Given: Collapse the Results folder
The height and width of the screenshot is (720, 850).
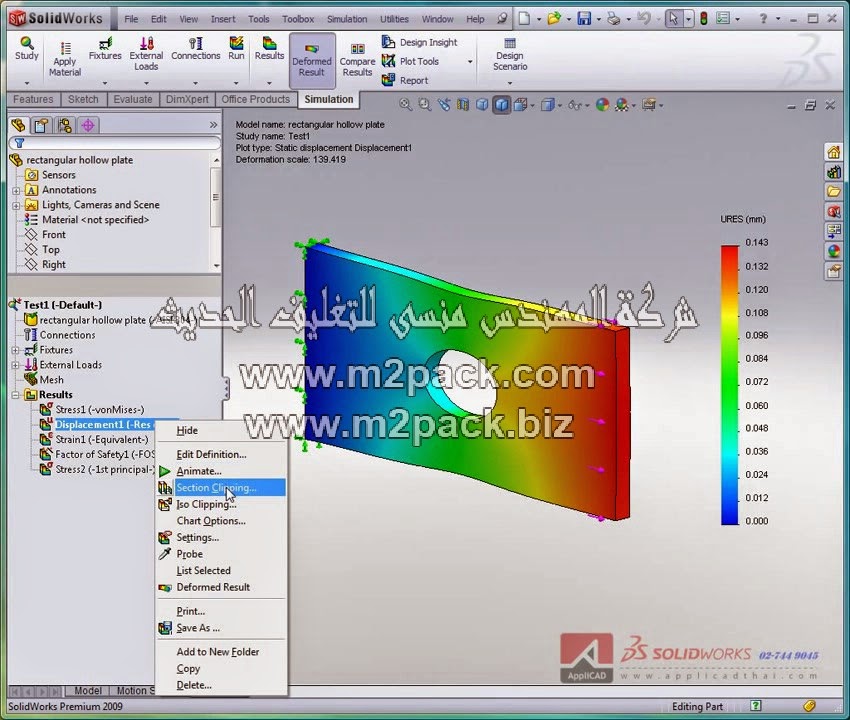Looking at the screenshot, I should [x=15, y=395].
